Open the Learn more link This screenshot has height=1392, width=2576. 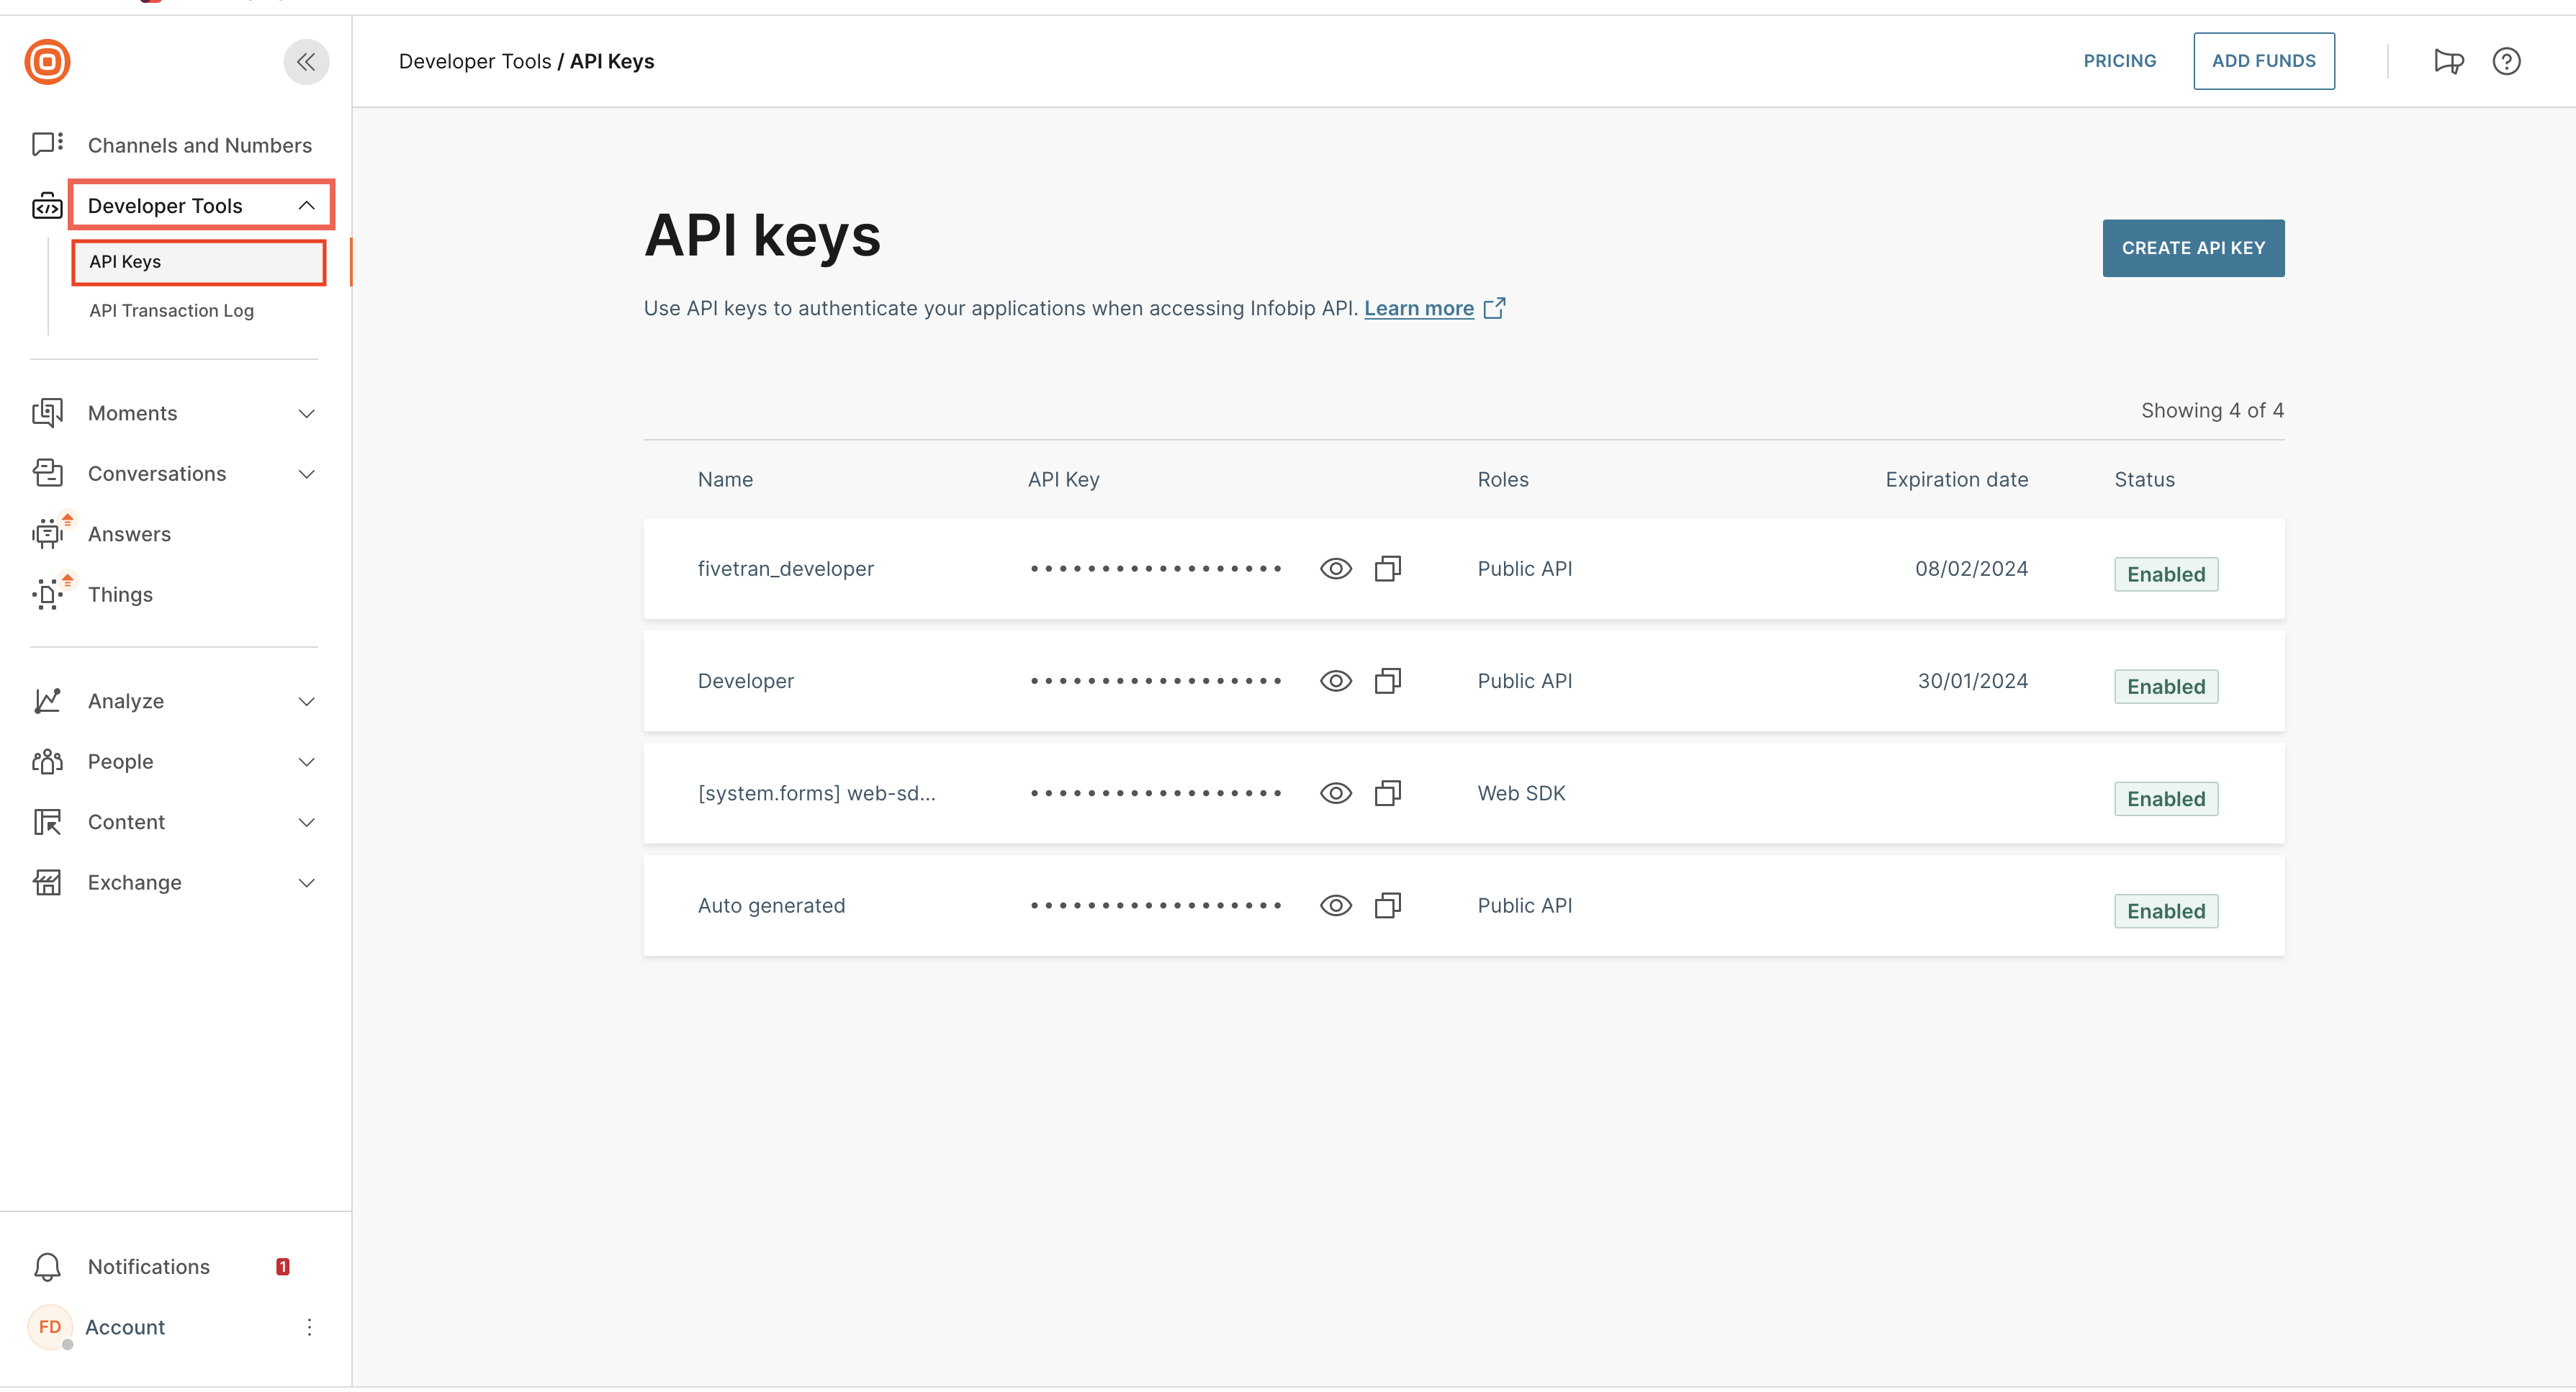coord(1418,309)
